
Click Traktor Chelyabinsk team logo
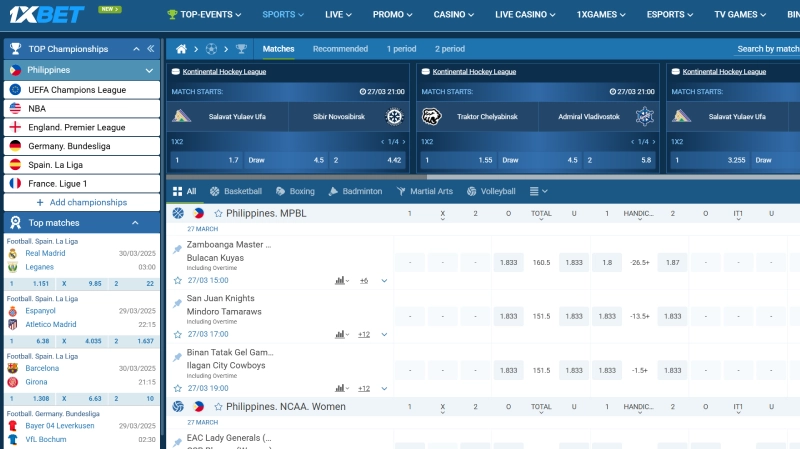[431, 116]
